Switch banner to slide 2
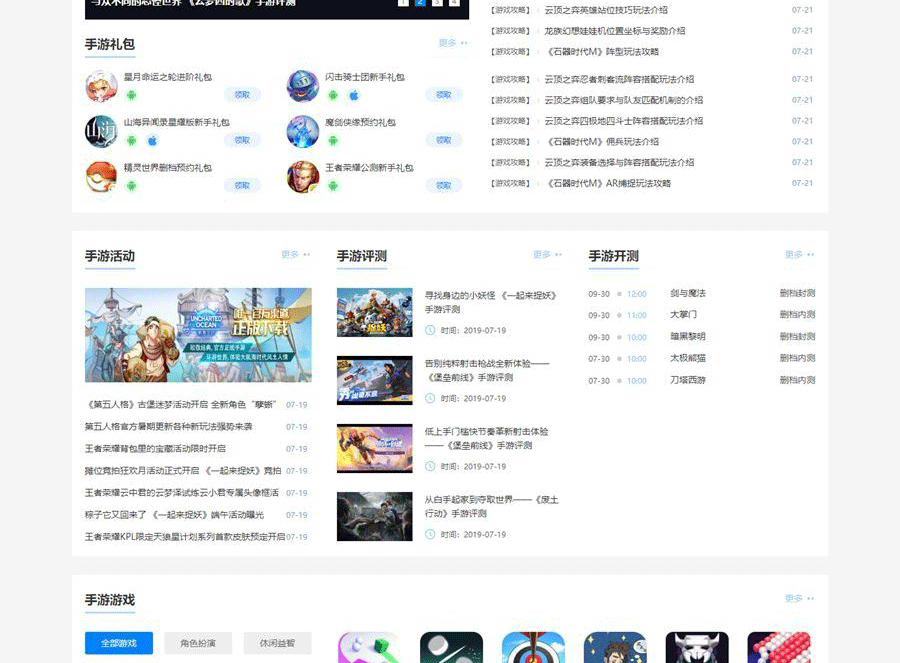900x663 pixels. pos(420,2)
